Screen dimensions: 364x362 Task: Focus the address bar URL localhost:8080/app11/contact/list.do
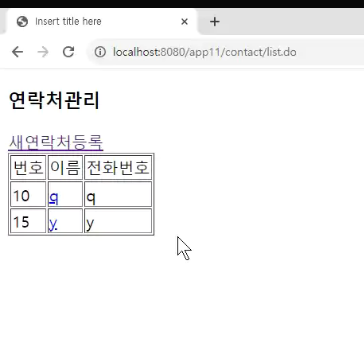click(x=205, y=52)
